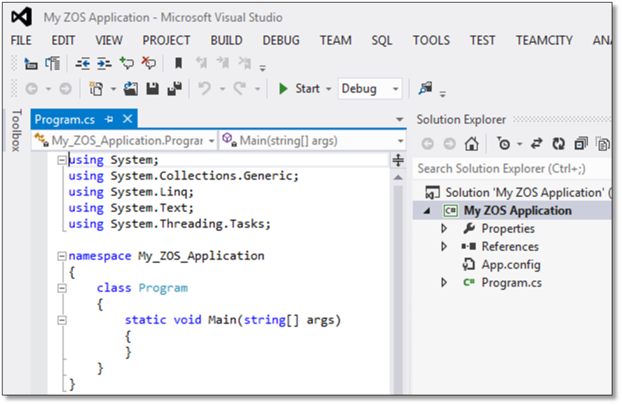Open the Toolbox side tab
622x405 pixels.
click(16, 130)
